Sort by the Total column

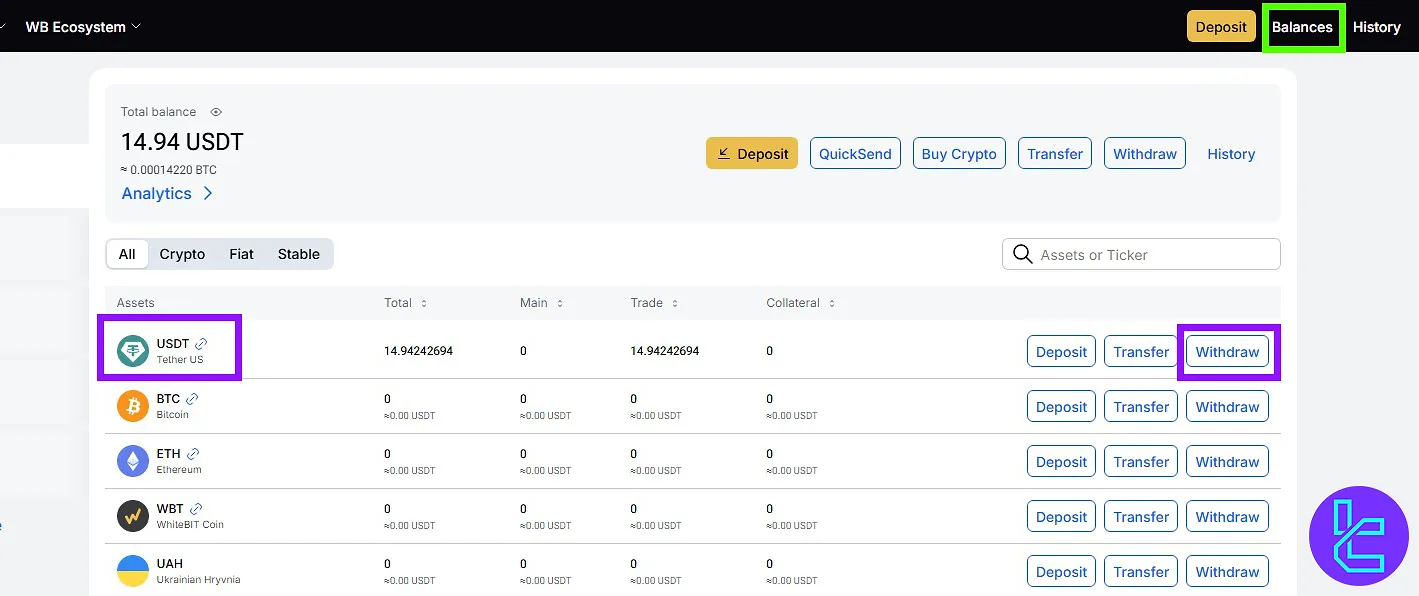pos(406,303)
